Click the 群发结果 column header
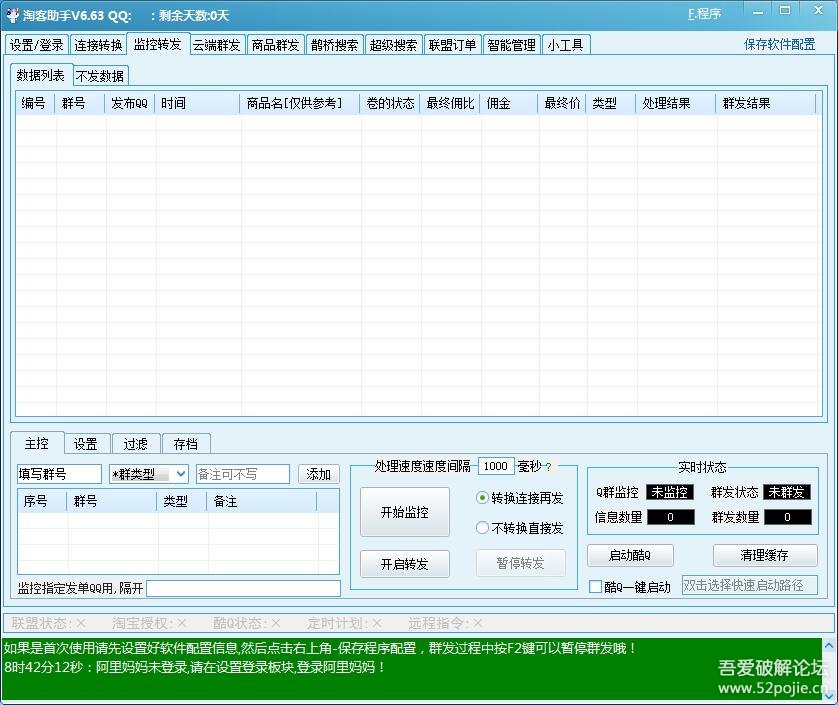 765,103
